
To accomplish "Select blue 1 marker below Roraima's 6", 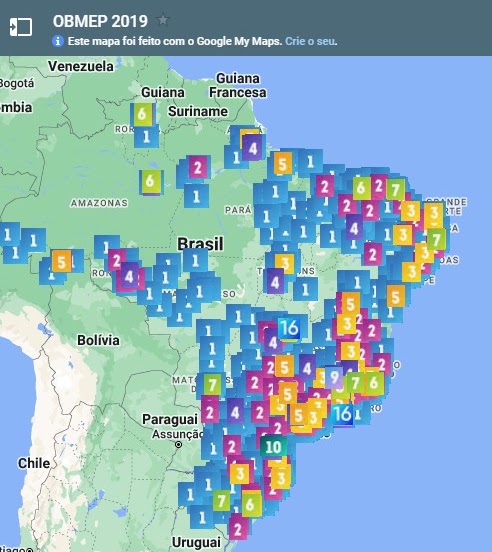I will tap(146, 137).
